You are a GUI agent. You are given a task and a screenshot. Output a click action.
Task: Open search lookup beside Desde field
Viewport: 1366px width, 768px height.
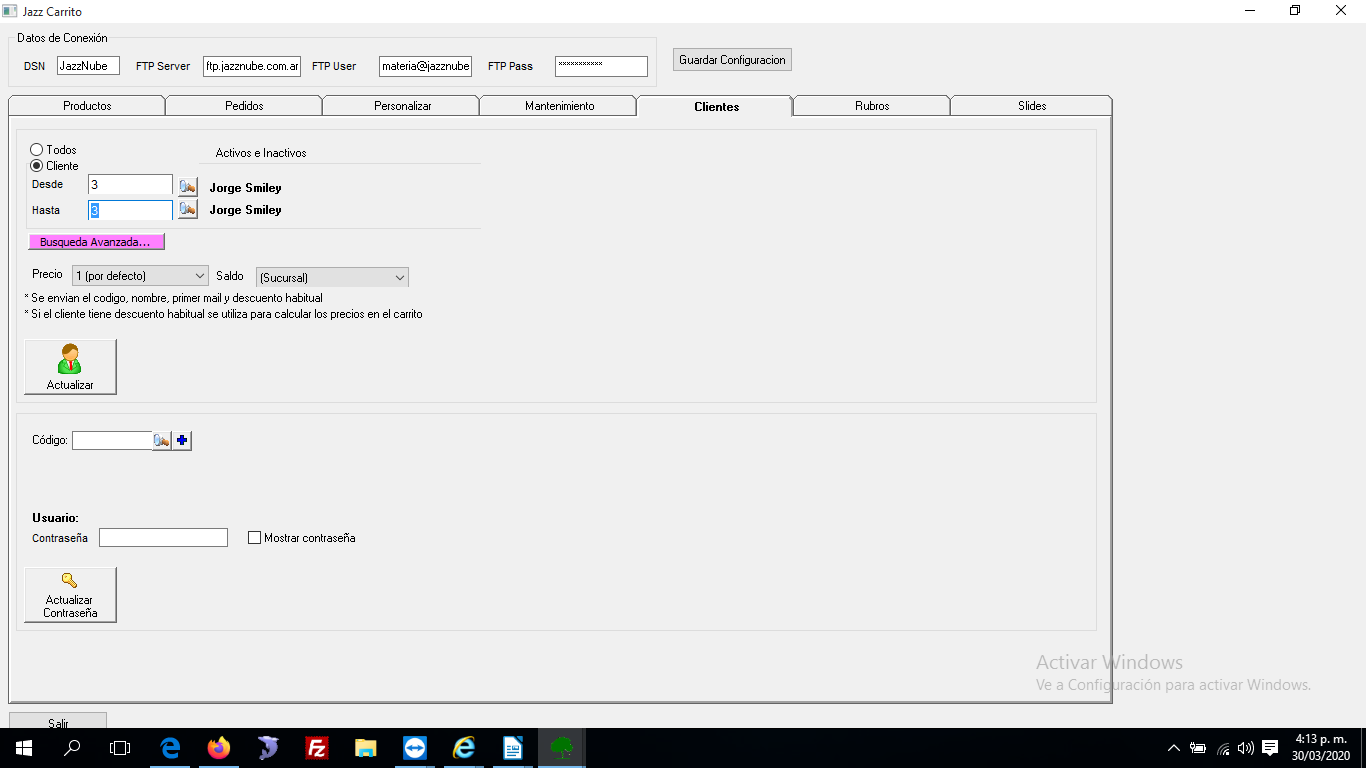(x=188, y=186)
